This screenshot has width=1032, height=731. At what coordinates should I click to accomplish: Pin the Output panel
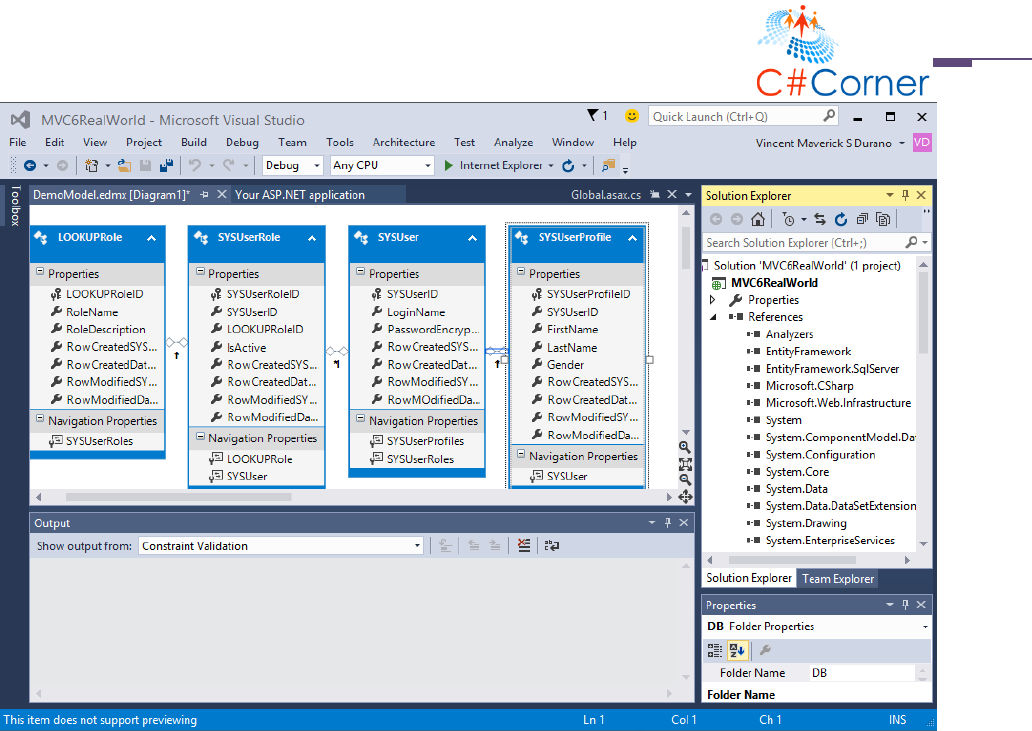coord(667,522)
